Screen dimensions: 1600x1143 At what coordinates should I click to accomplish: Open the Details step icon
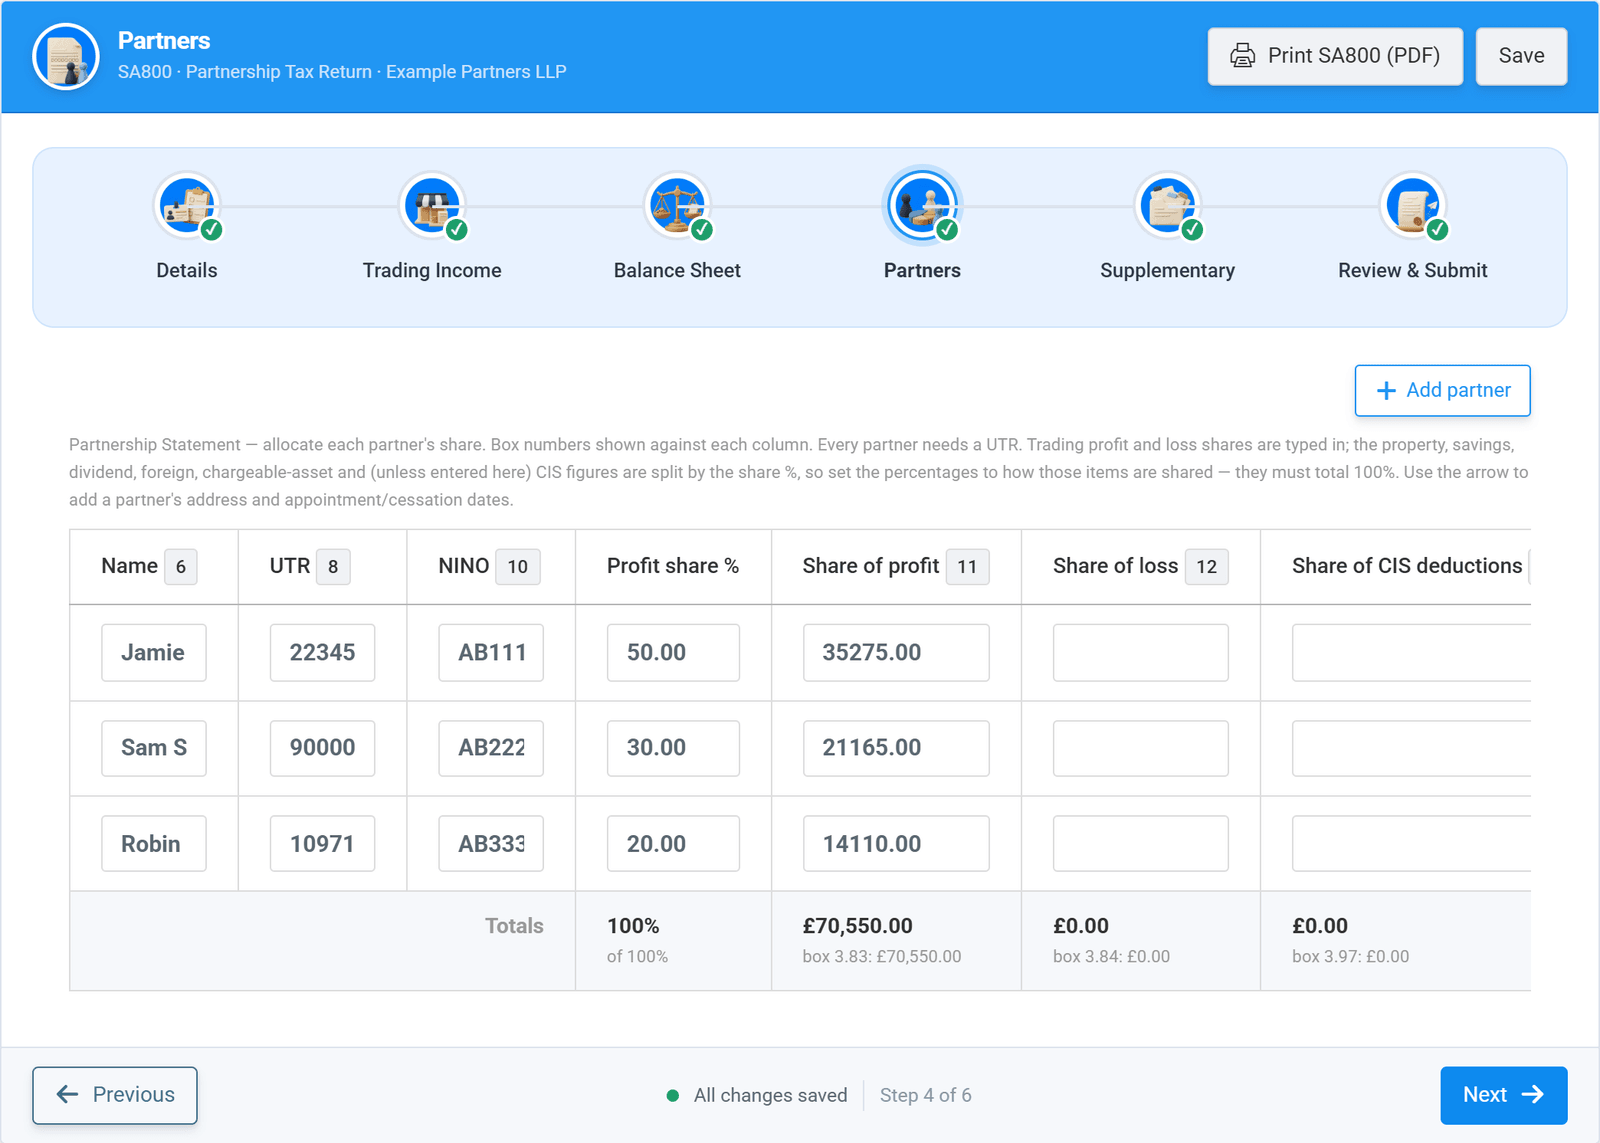pos(187,206)
